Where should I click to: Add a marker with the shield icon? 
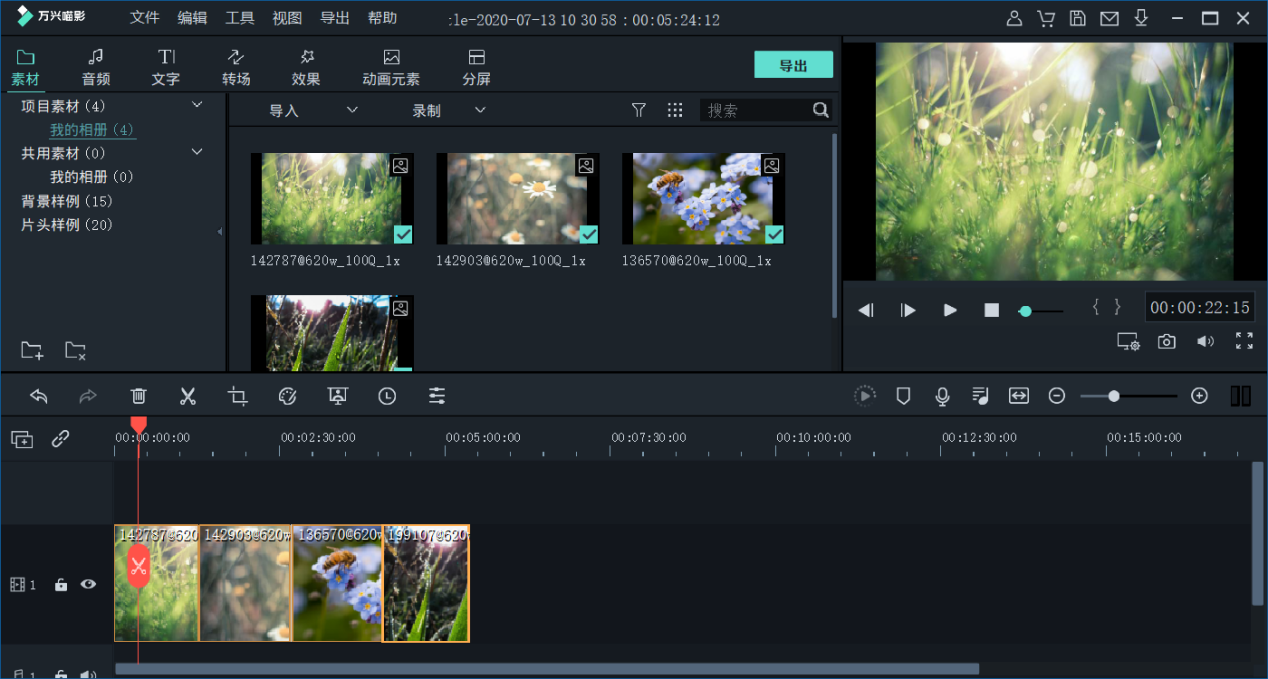tap(903, 396)
